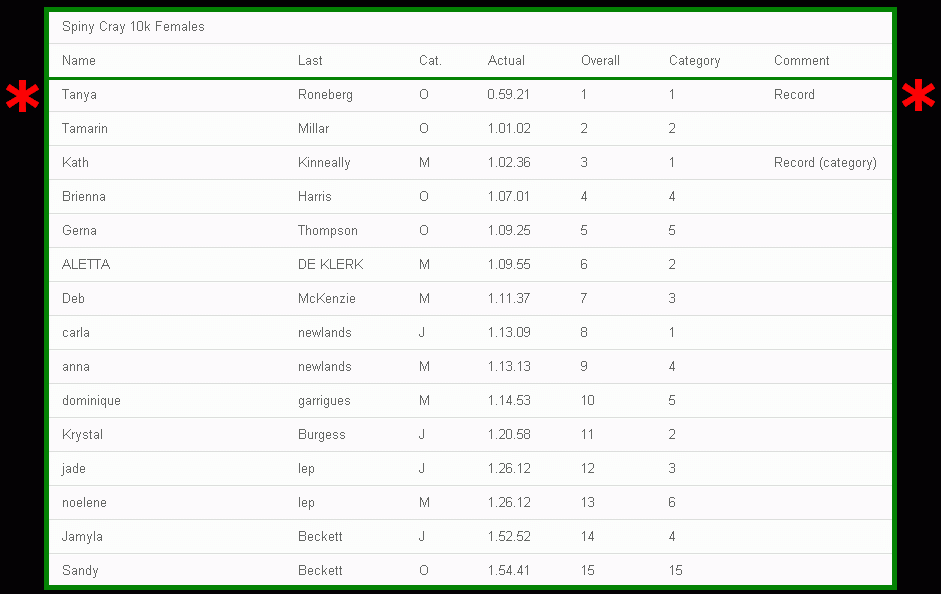Click the Record (category) comment
The height and width of the screenshot is (594, 941).
[825, 163]
